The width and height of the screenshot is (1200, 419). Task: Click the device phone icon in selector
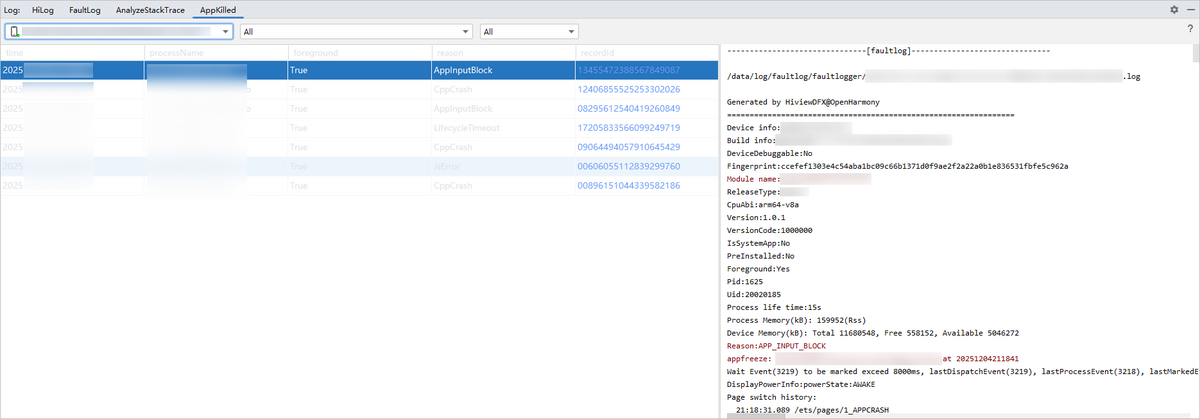pyautogui.click(x=15, y=32)
